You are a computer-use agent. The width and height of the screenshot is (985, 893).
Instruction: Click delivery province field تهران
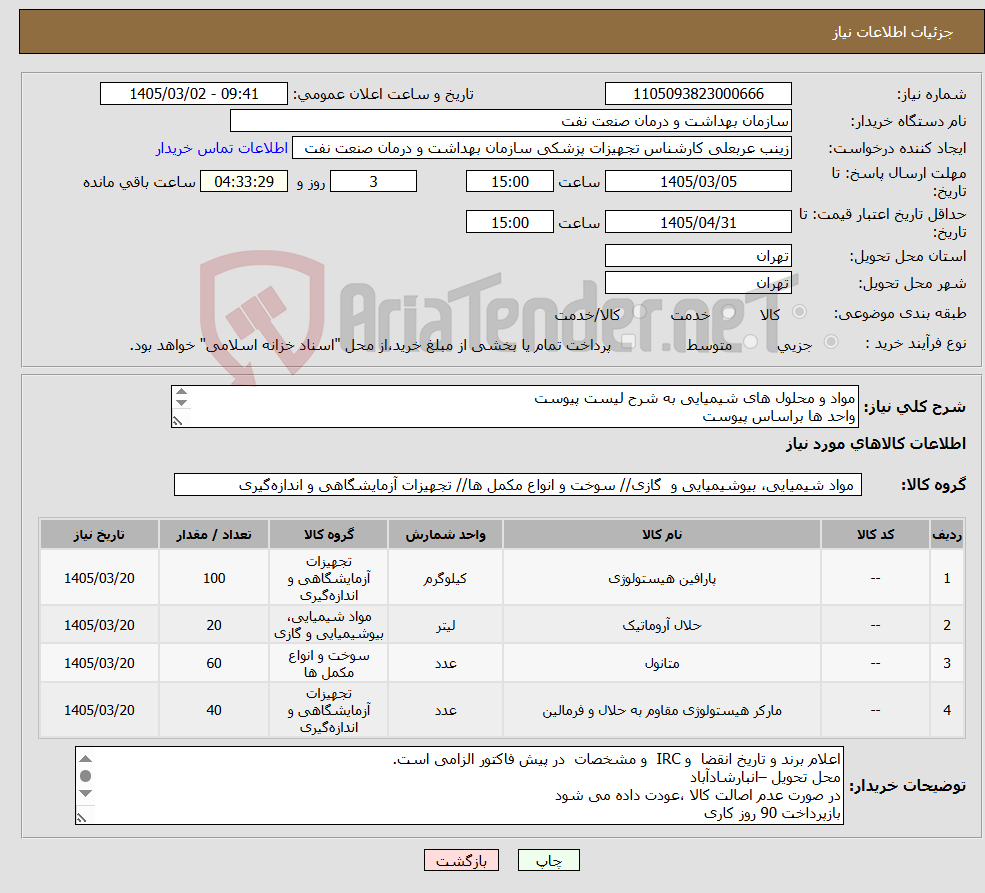tap(698, 256)
